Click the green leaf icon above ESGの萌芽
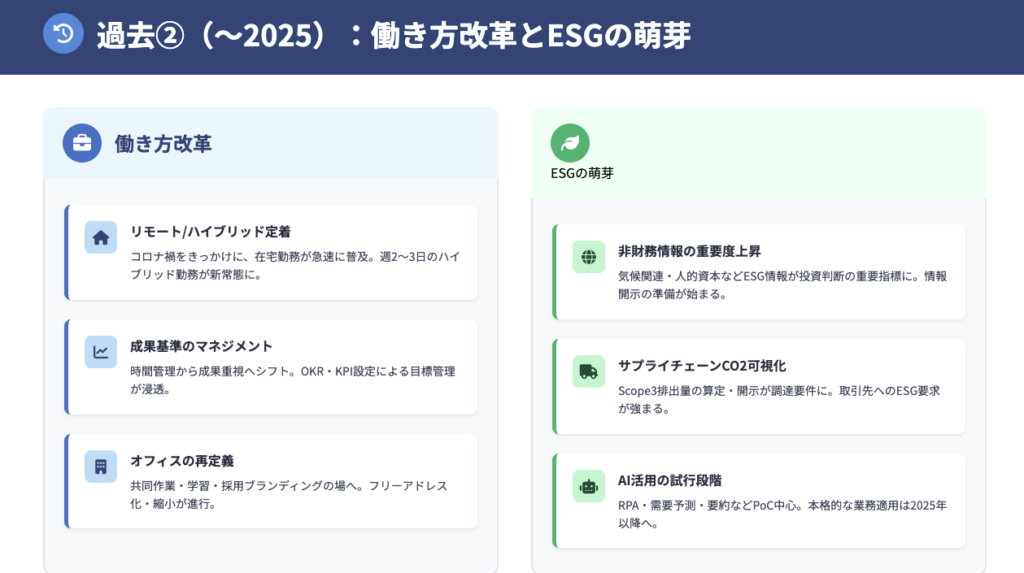The image size is (1024, 573). 570,143
